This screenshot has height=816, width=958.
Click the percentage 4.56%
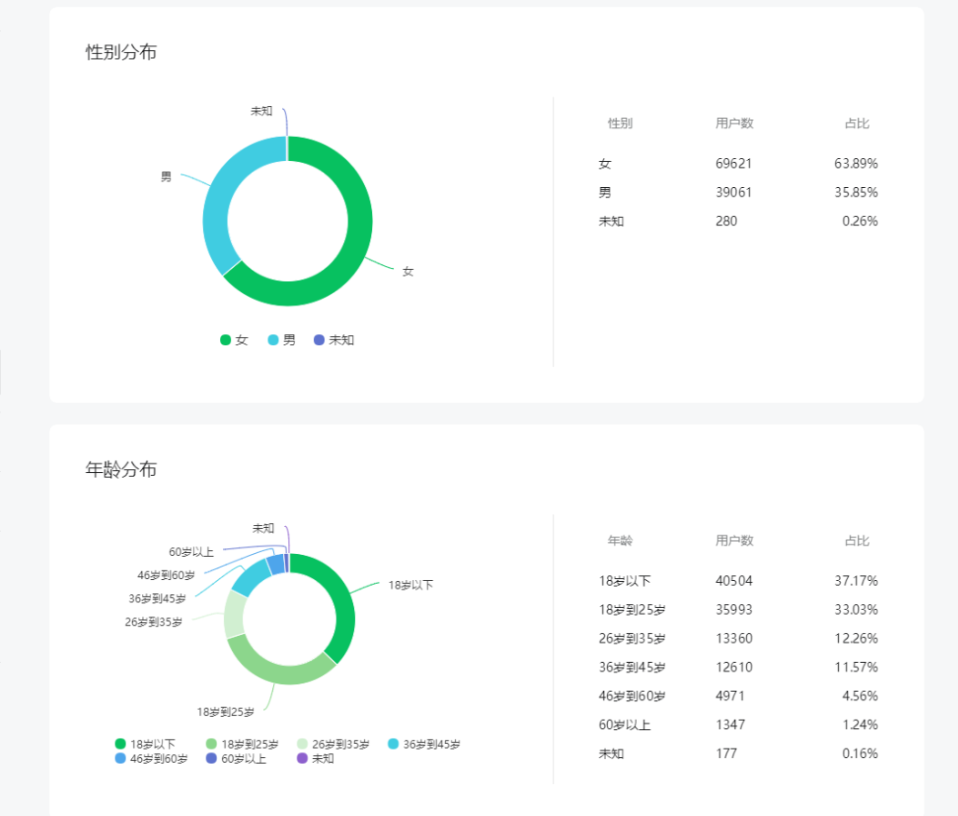[860, 696]
